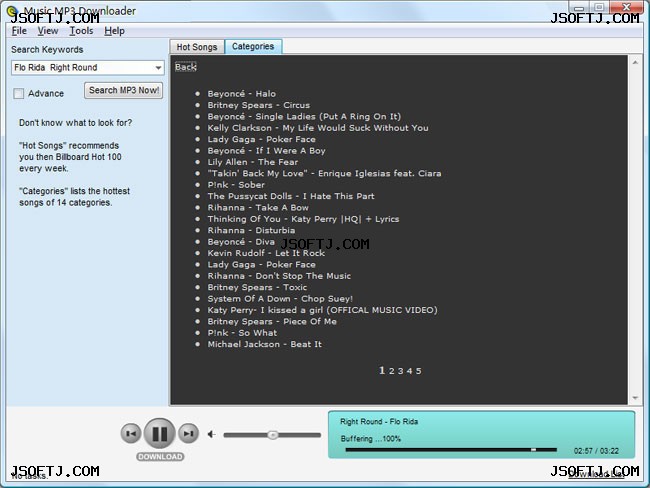Click the Right Round - Flo Rida title
This screenshot has width=650, height=488.
(x=379, y=422)
